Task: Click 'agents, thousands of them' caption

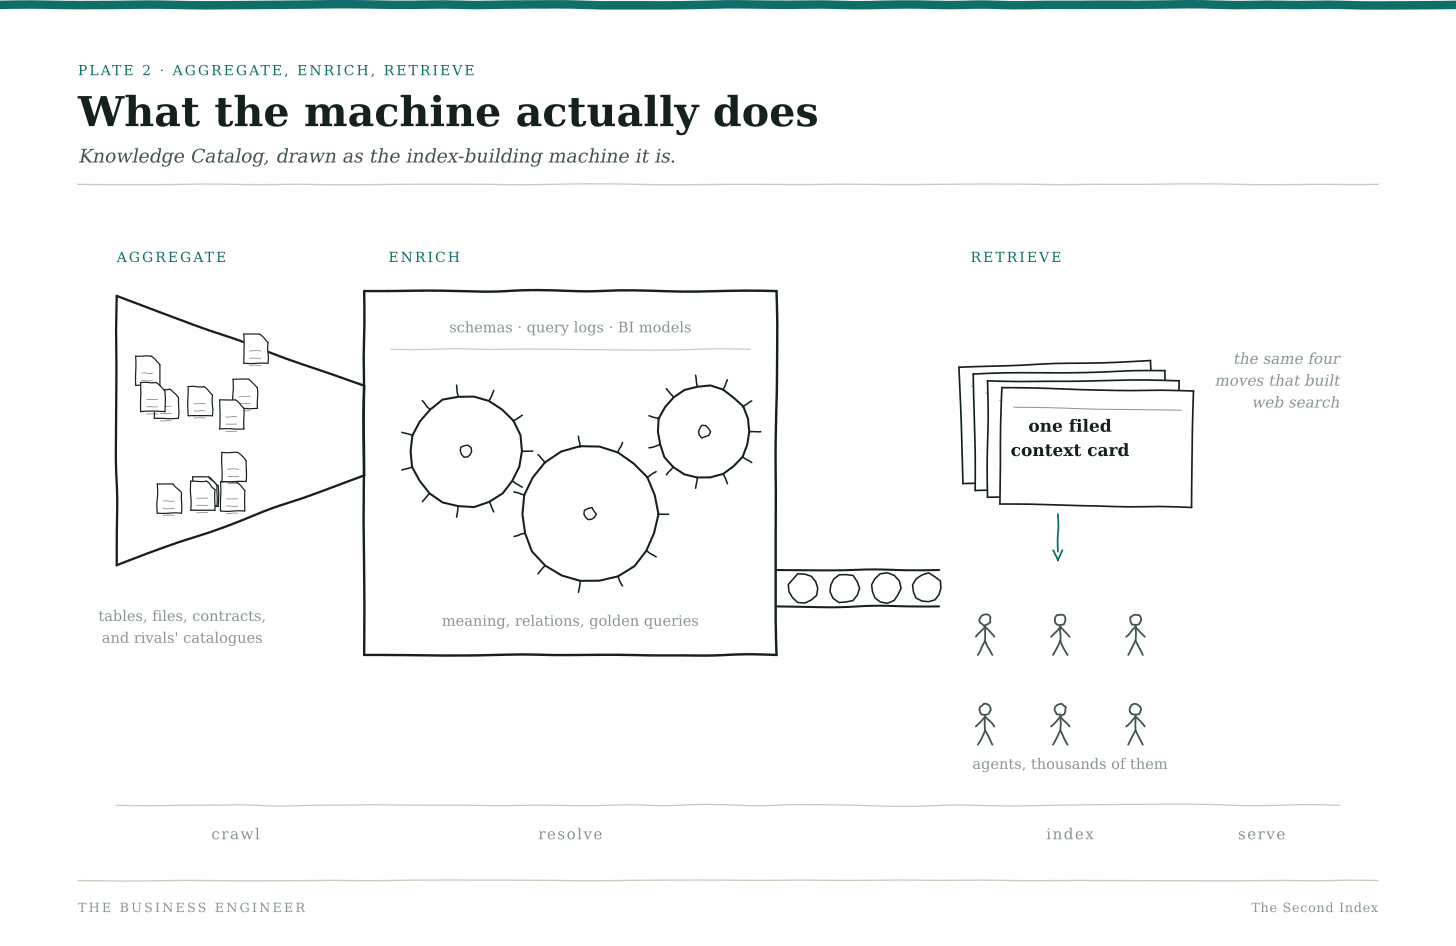Action: point(1070,764)
